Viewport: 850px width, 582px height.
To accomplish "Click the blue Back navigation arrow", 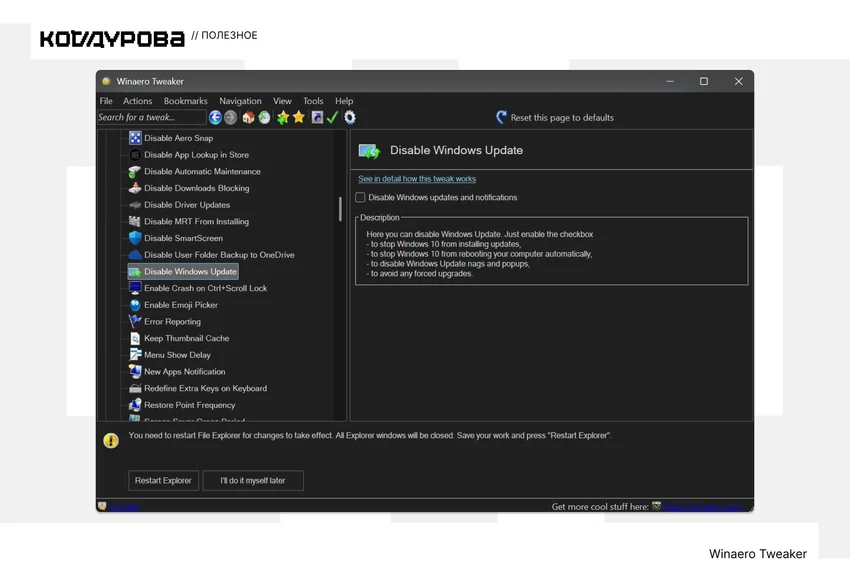I will (215, 117).
